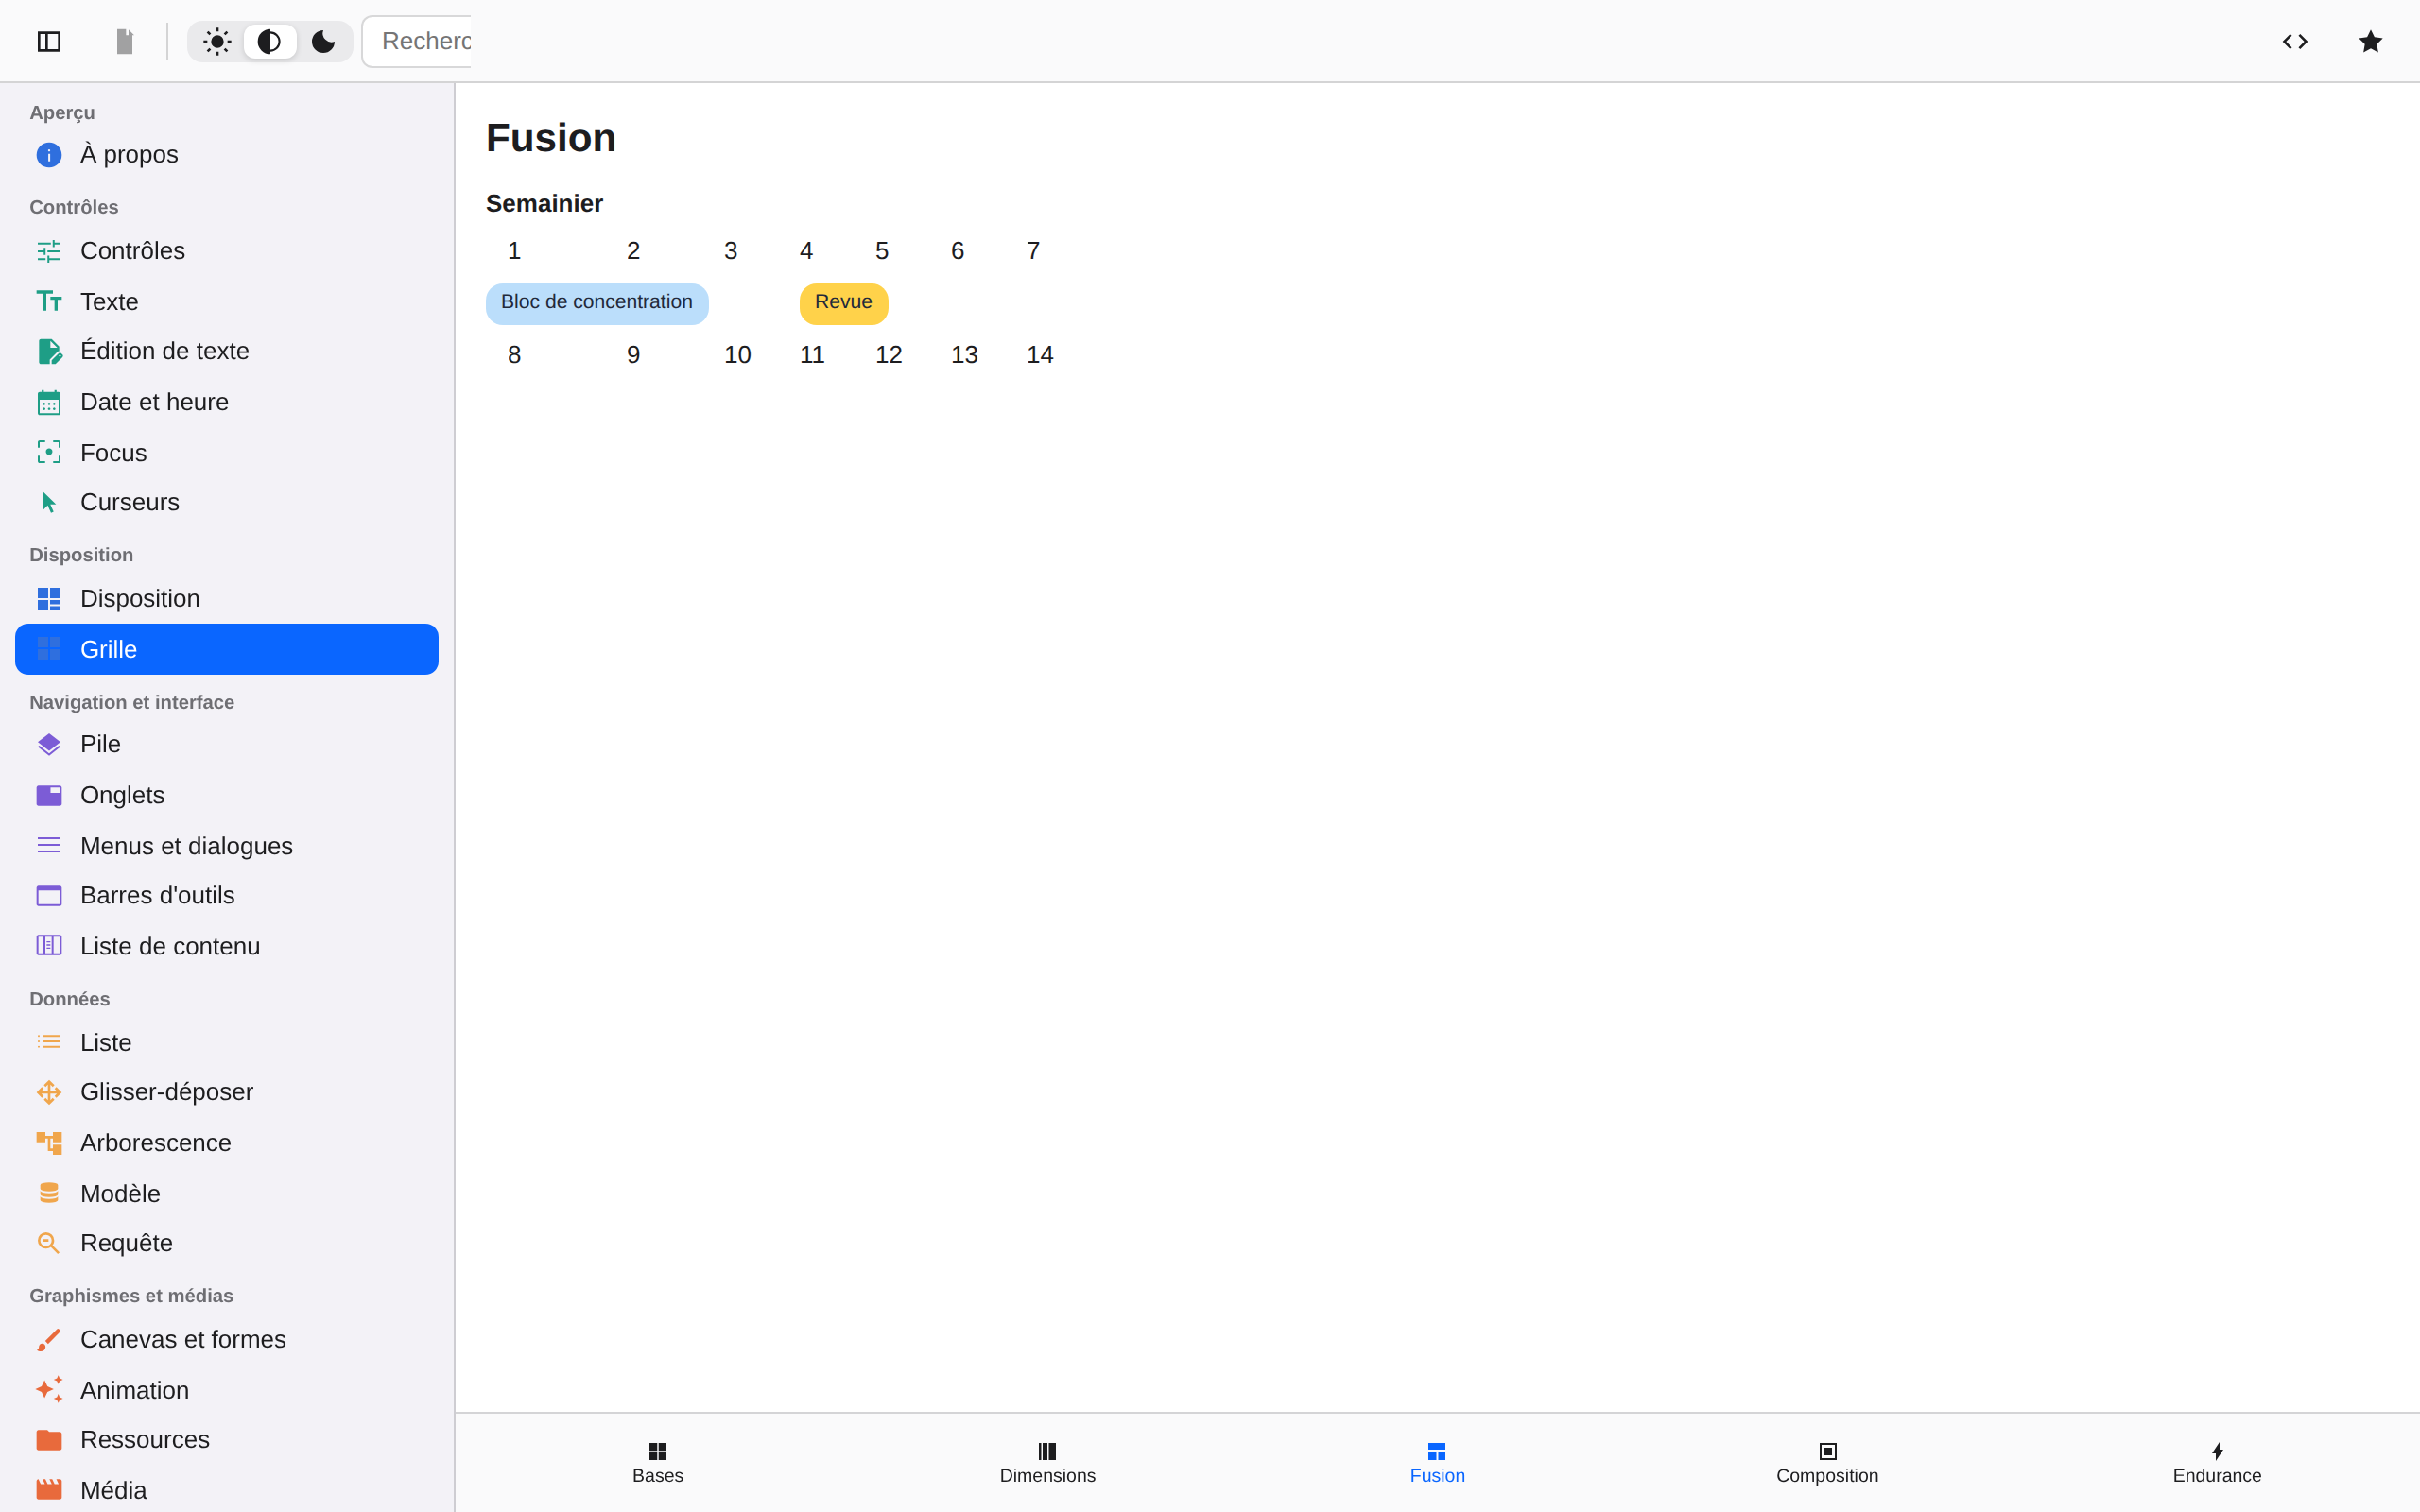The width and height of the screenshot is (2420, 1512).
Task: Switch to the Bases tab
Action: tap(658, 1463)
